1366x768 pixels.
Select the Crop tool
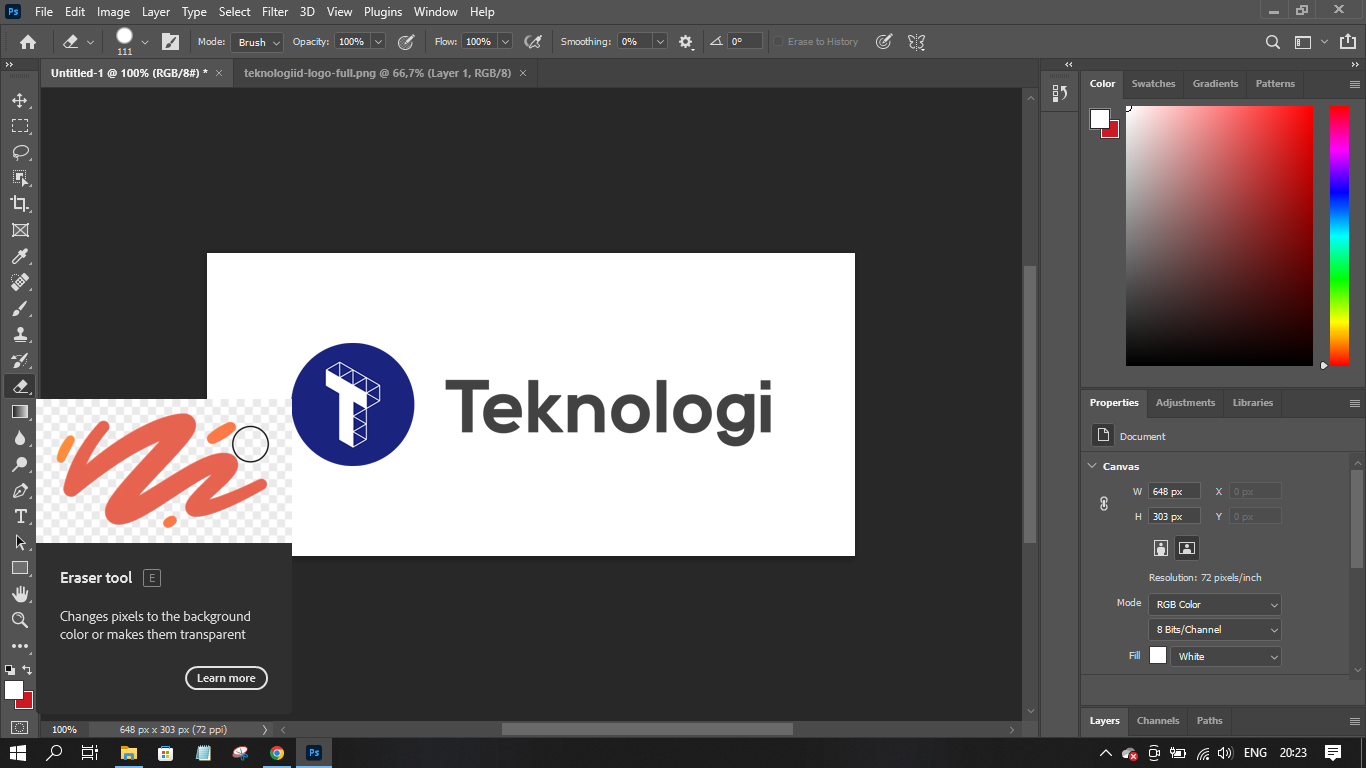pyautogui.click(x=19, y=204)
